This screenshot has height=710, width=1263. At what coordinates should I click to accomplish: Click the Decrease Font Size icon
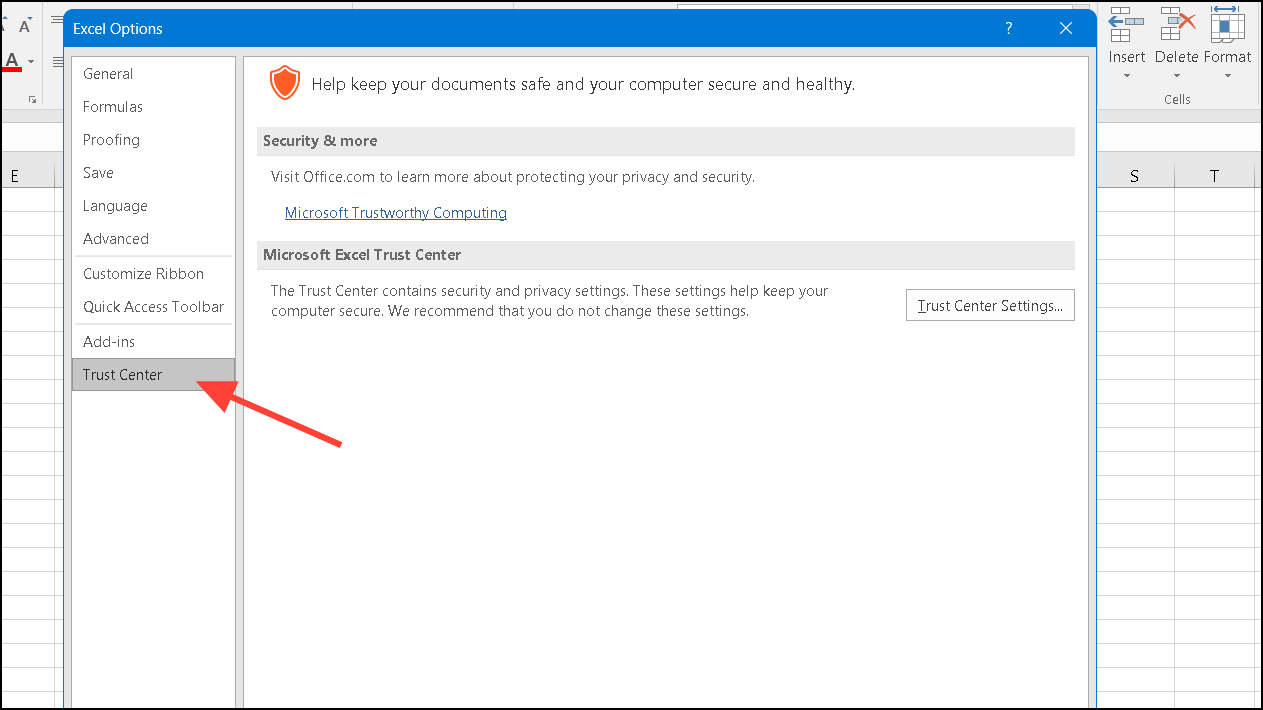pyautogui.click(x=25, y=24)
